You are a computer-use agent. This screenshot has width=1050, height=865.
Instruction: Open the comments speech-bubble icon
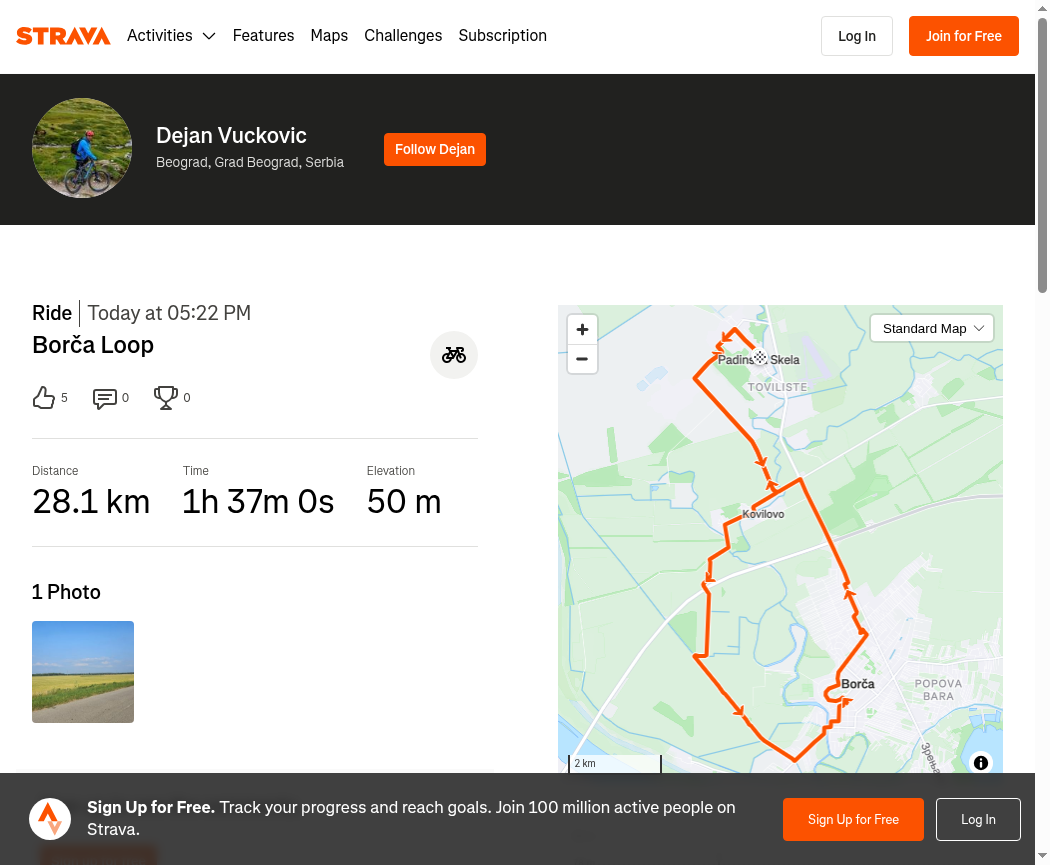(104, 398)
